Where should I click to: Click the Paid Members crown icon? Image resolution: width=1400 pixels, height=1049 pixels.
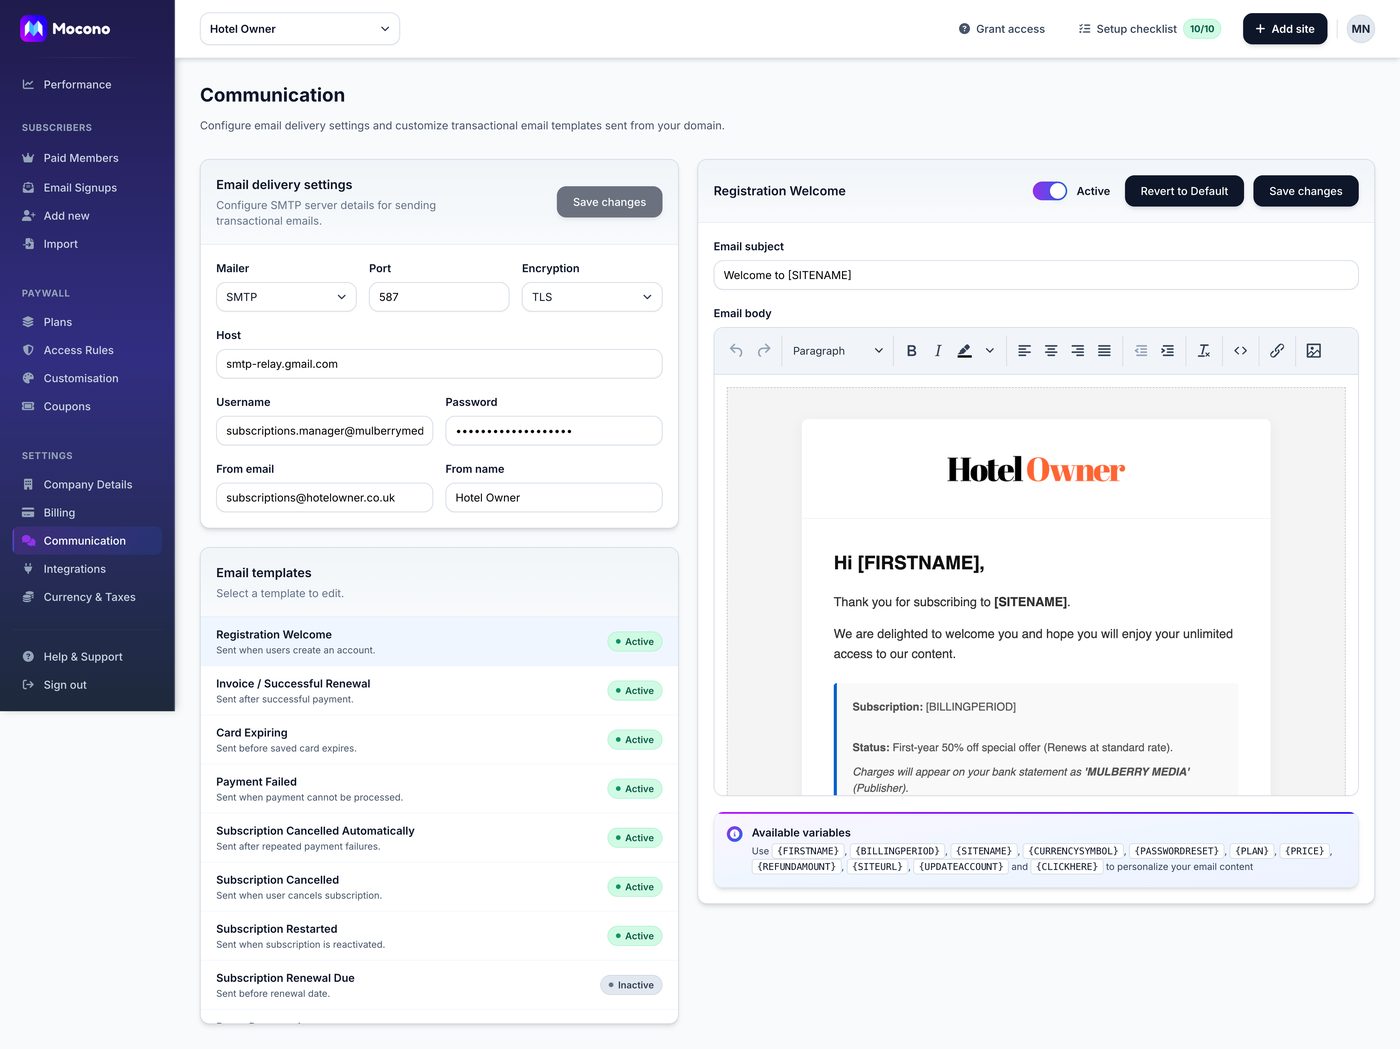(28, 158)
